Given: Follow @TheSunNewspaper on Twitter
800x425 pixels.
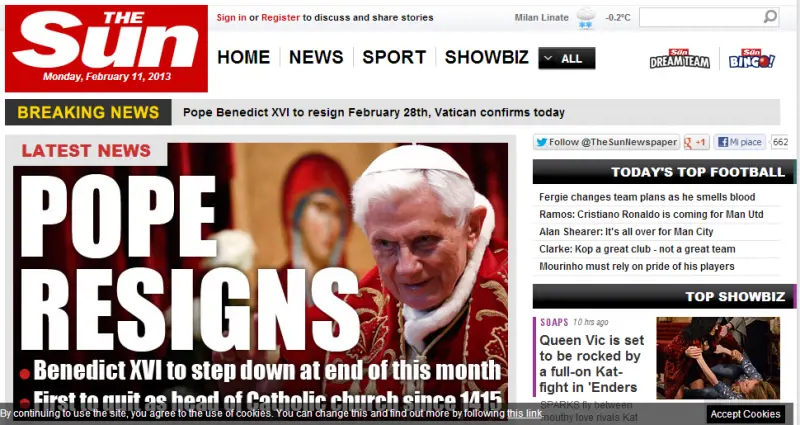Looking at the screenshot, I should tap(607, 142).
